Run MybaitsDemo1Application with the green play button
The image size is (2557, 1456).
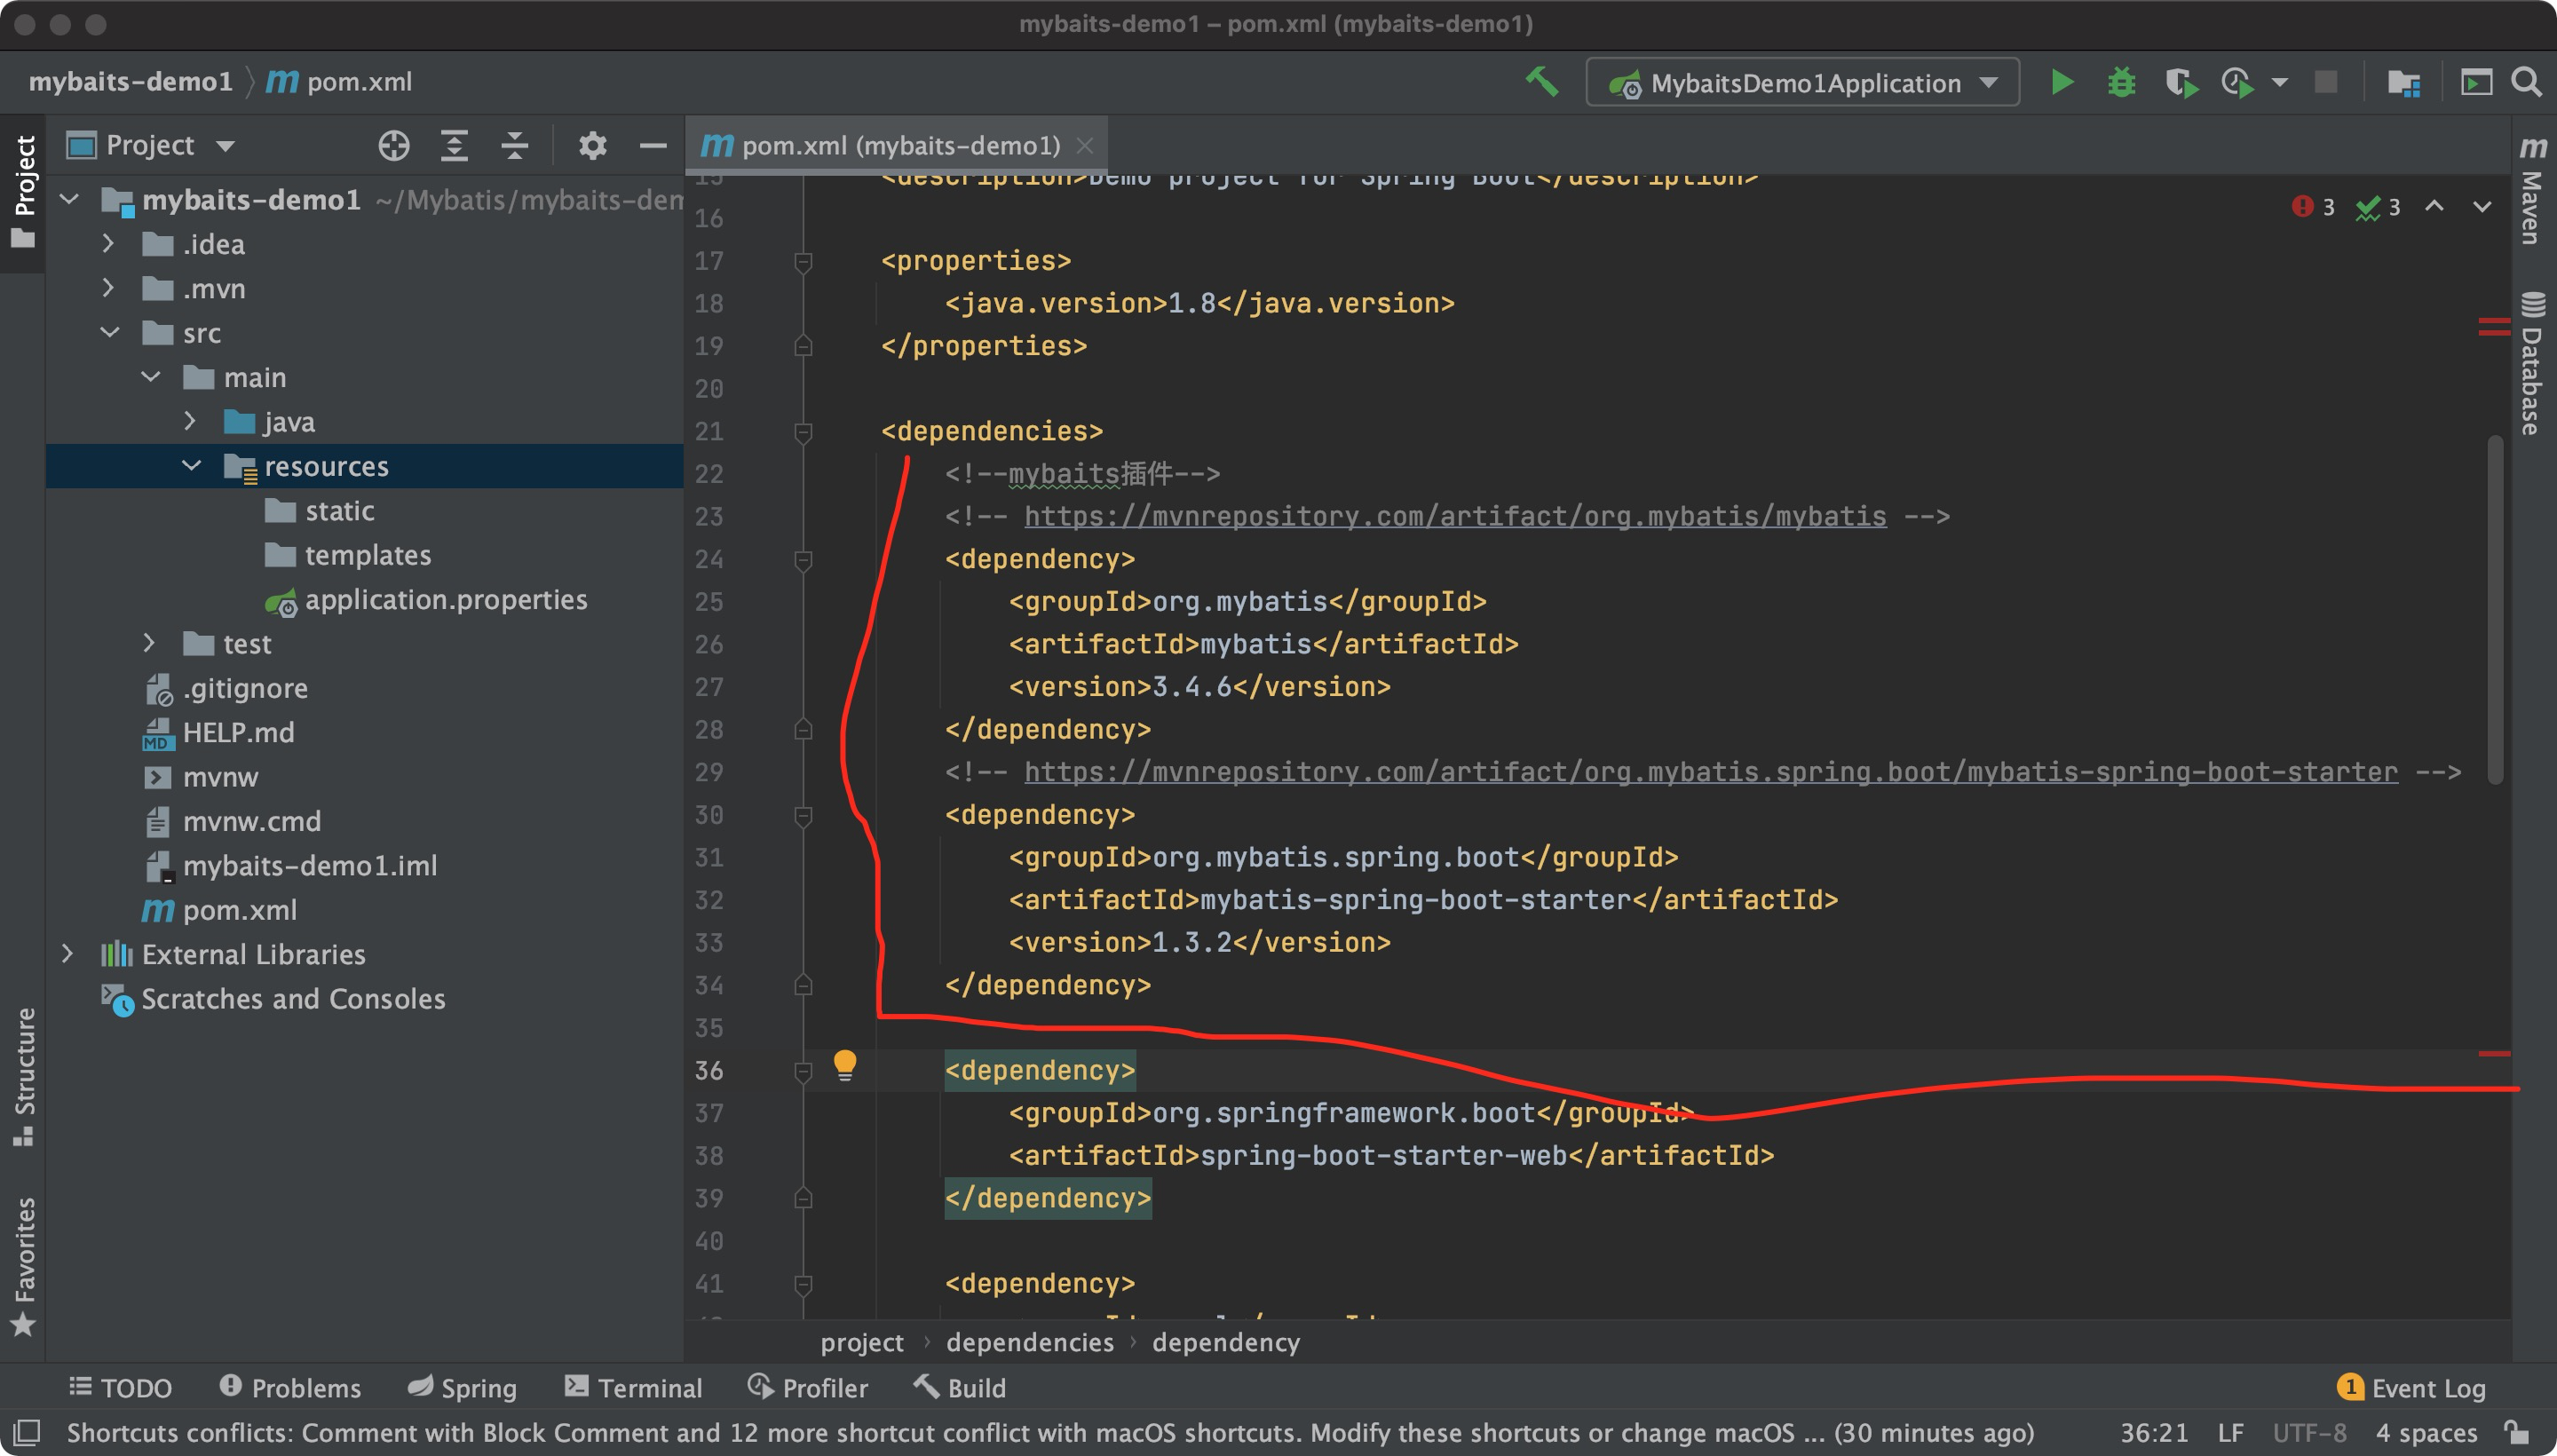[2061, 82]
